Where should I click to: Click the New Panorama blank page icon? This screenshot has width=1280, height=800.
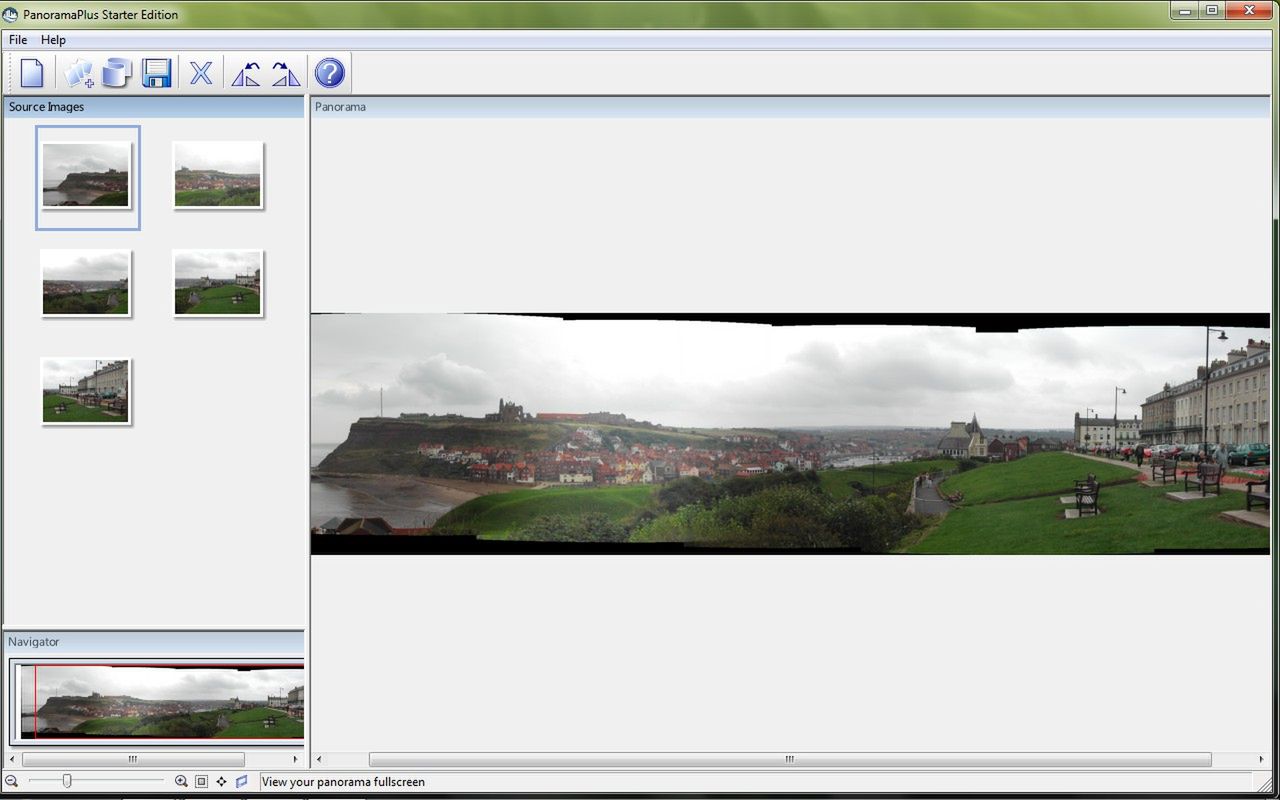pos(33,73)
